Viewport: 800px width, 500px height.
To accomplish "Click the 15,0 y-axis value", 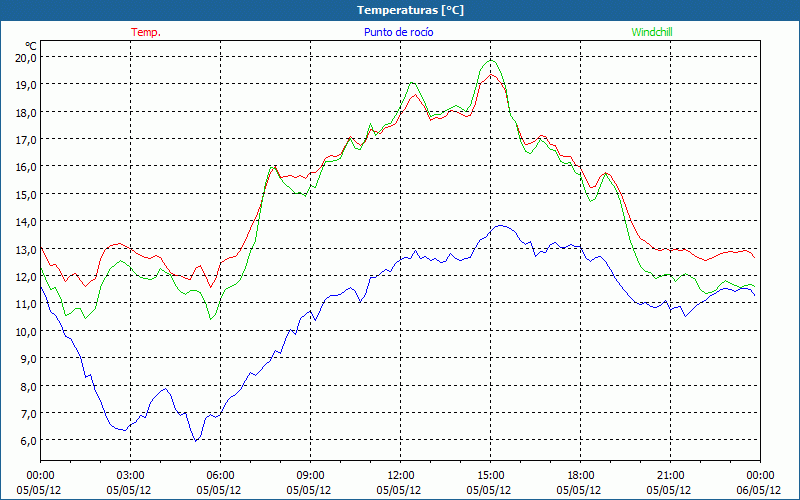I will click(x=26, y=194).
